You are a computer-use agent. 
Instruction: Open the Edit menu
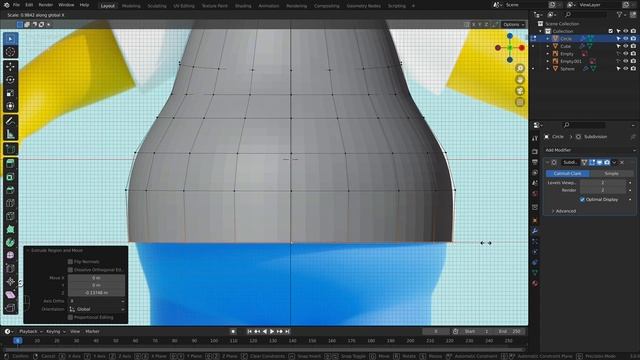[29, 5]
